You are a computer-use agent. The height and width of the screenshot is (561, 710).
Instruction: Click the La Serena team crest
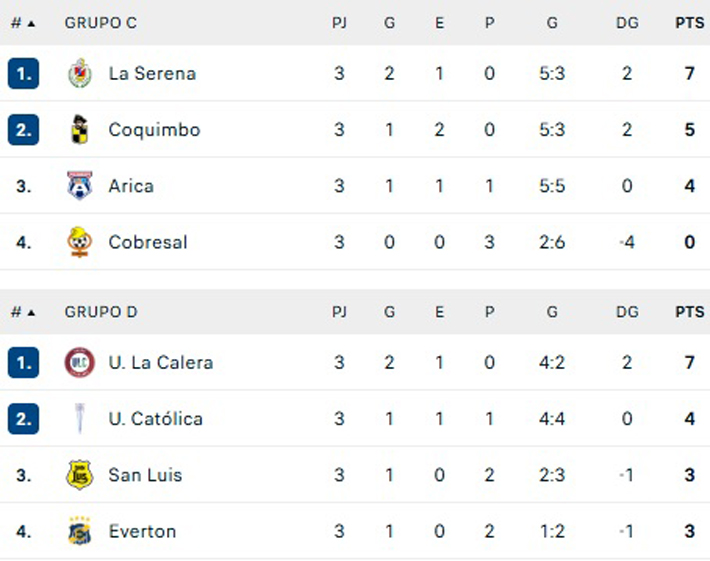(80, 73)
